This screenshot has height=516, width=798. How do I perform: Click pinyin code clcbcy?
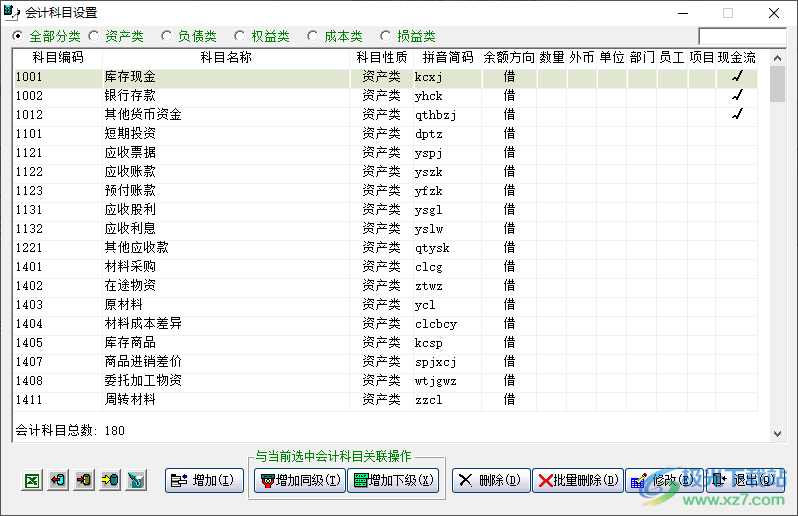(x=436, y=324)
